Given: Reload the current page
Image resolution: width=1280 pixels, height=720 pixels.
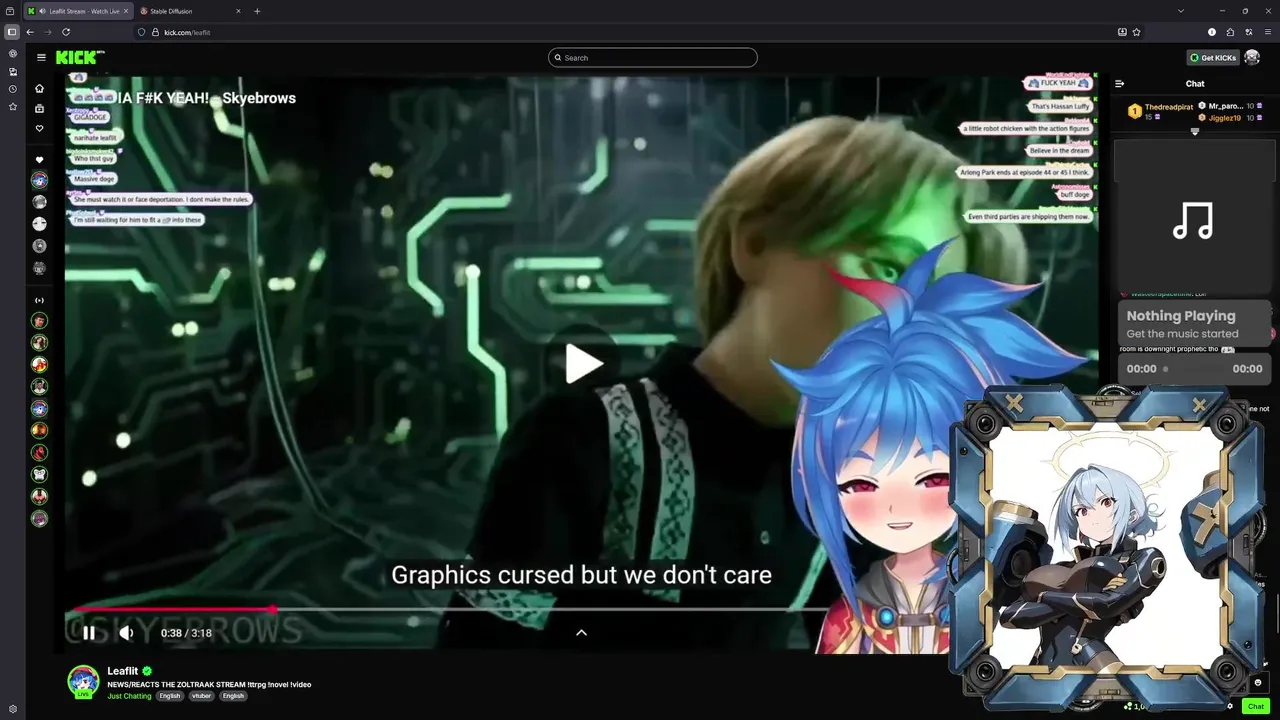Looking at the screenshot, I should click(x=66, y=32).
